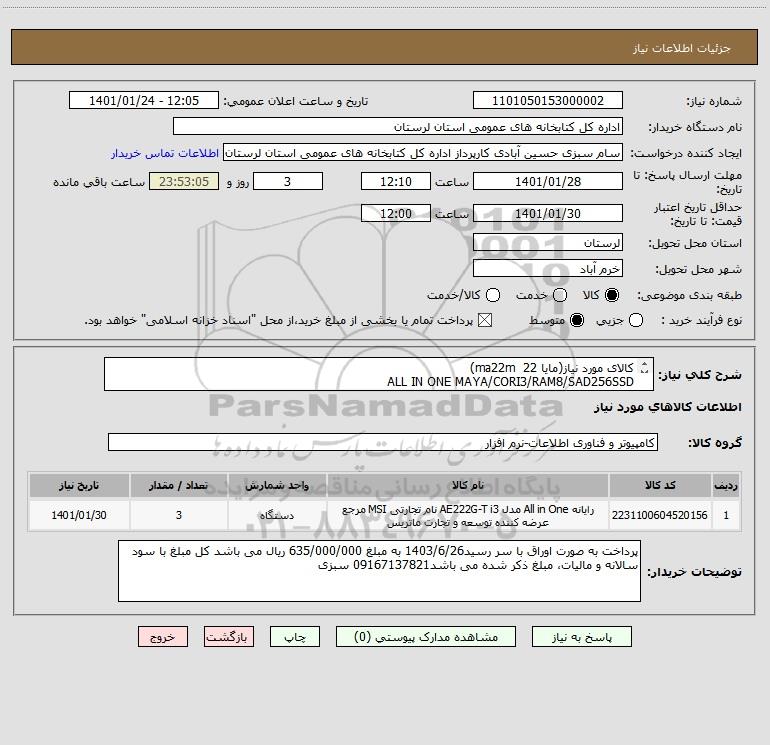Screen dimensions: 770x745
Task: Click the deadline time field 12:10
Action: [x=396, y=181]
